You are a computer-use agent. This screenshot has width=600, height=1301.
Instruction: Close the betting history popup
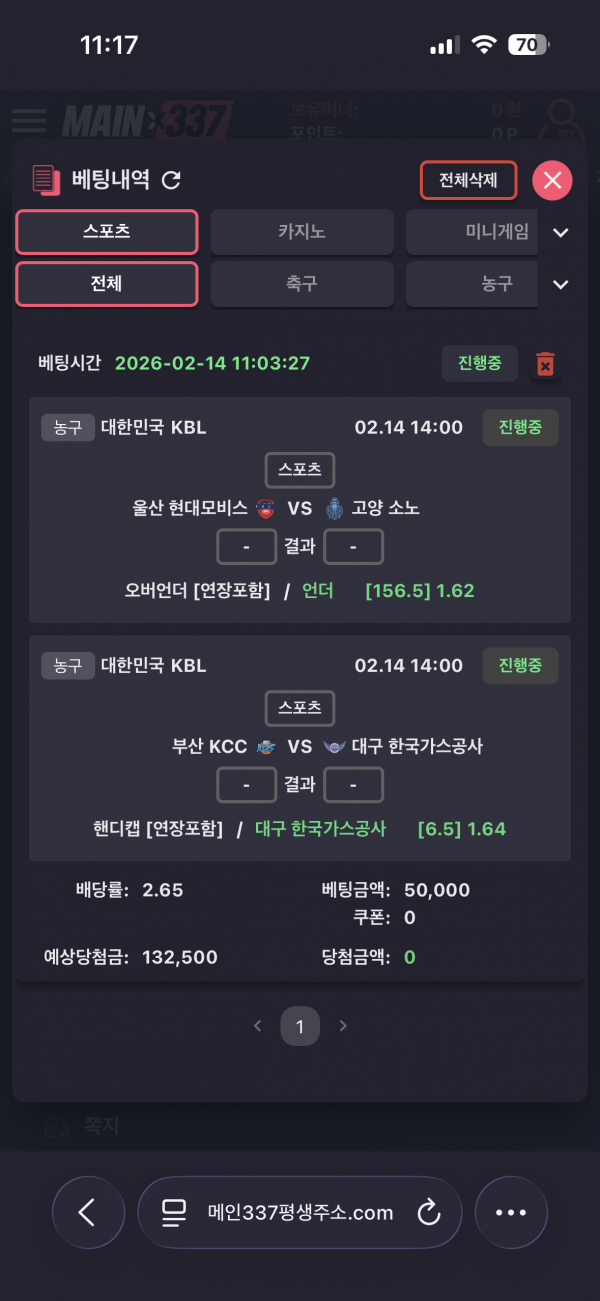(x=552, y=181)
